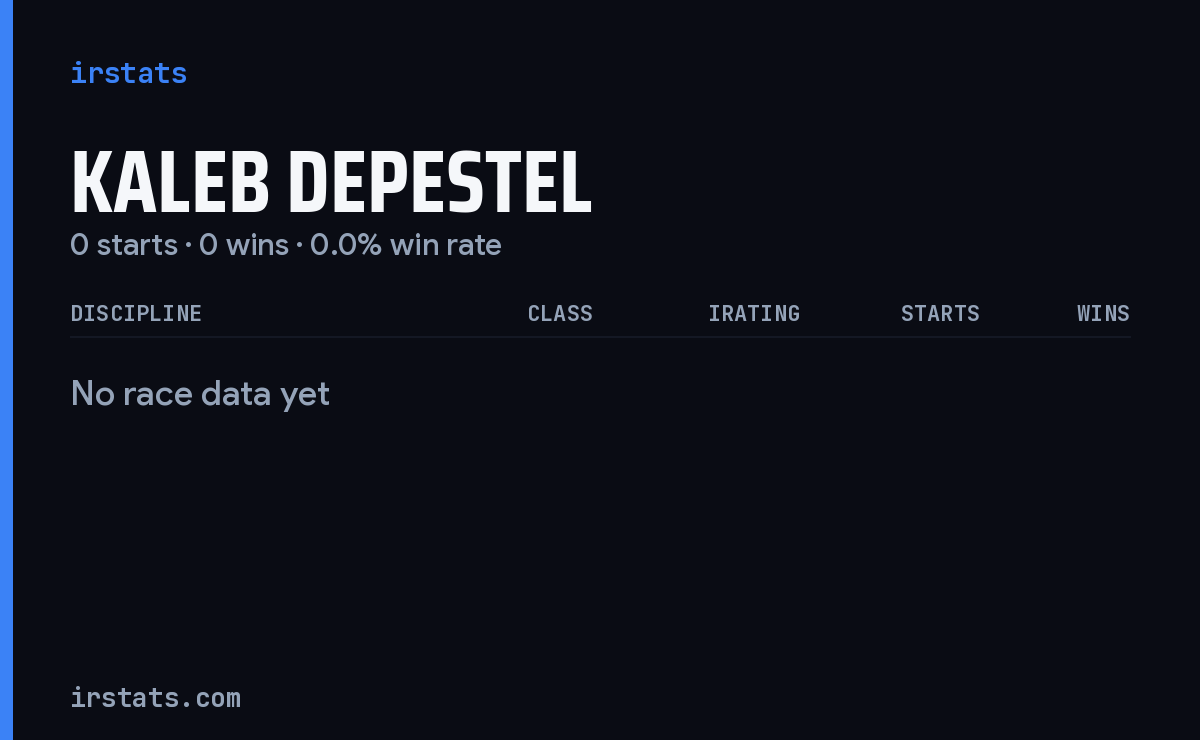
Task: Select the '0 starts' summary stat
Action: pos(124,245)
